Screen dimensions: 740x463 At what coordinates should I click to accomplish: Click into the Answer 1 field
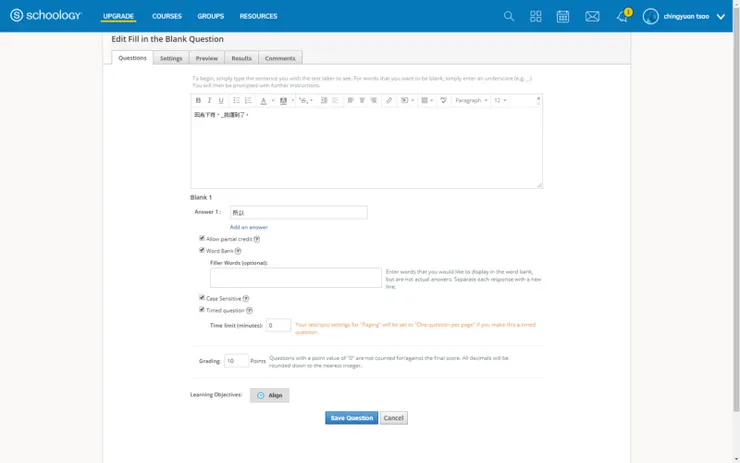[x=299, y=212]
